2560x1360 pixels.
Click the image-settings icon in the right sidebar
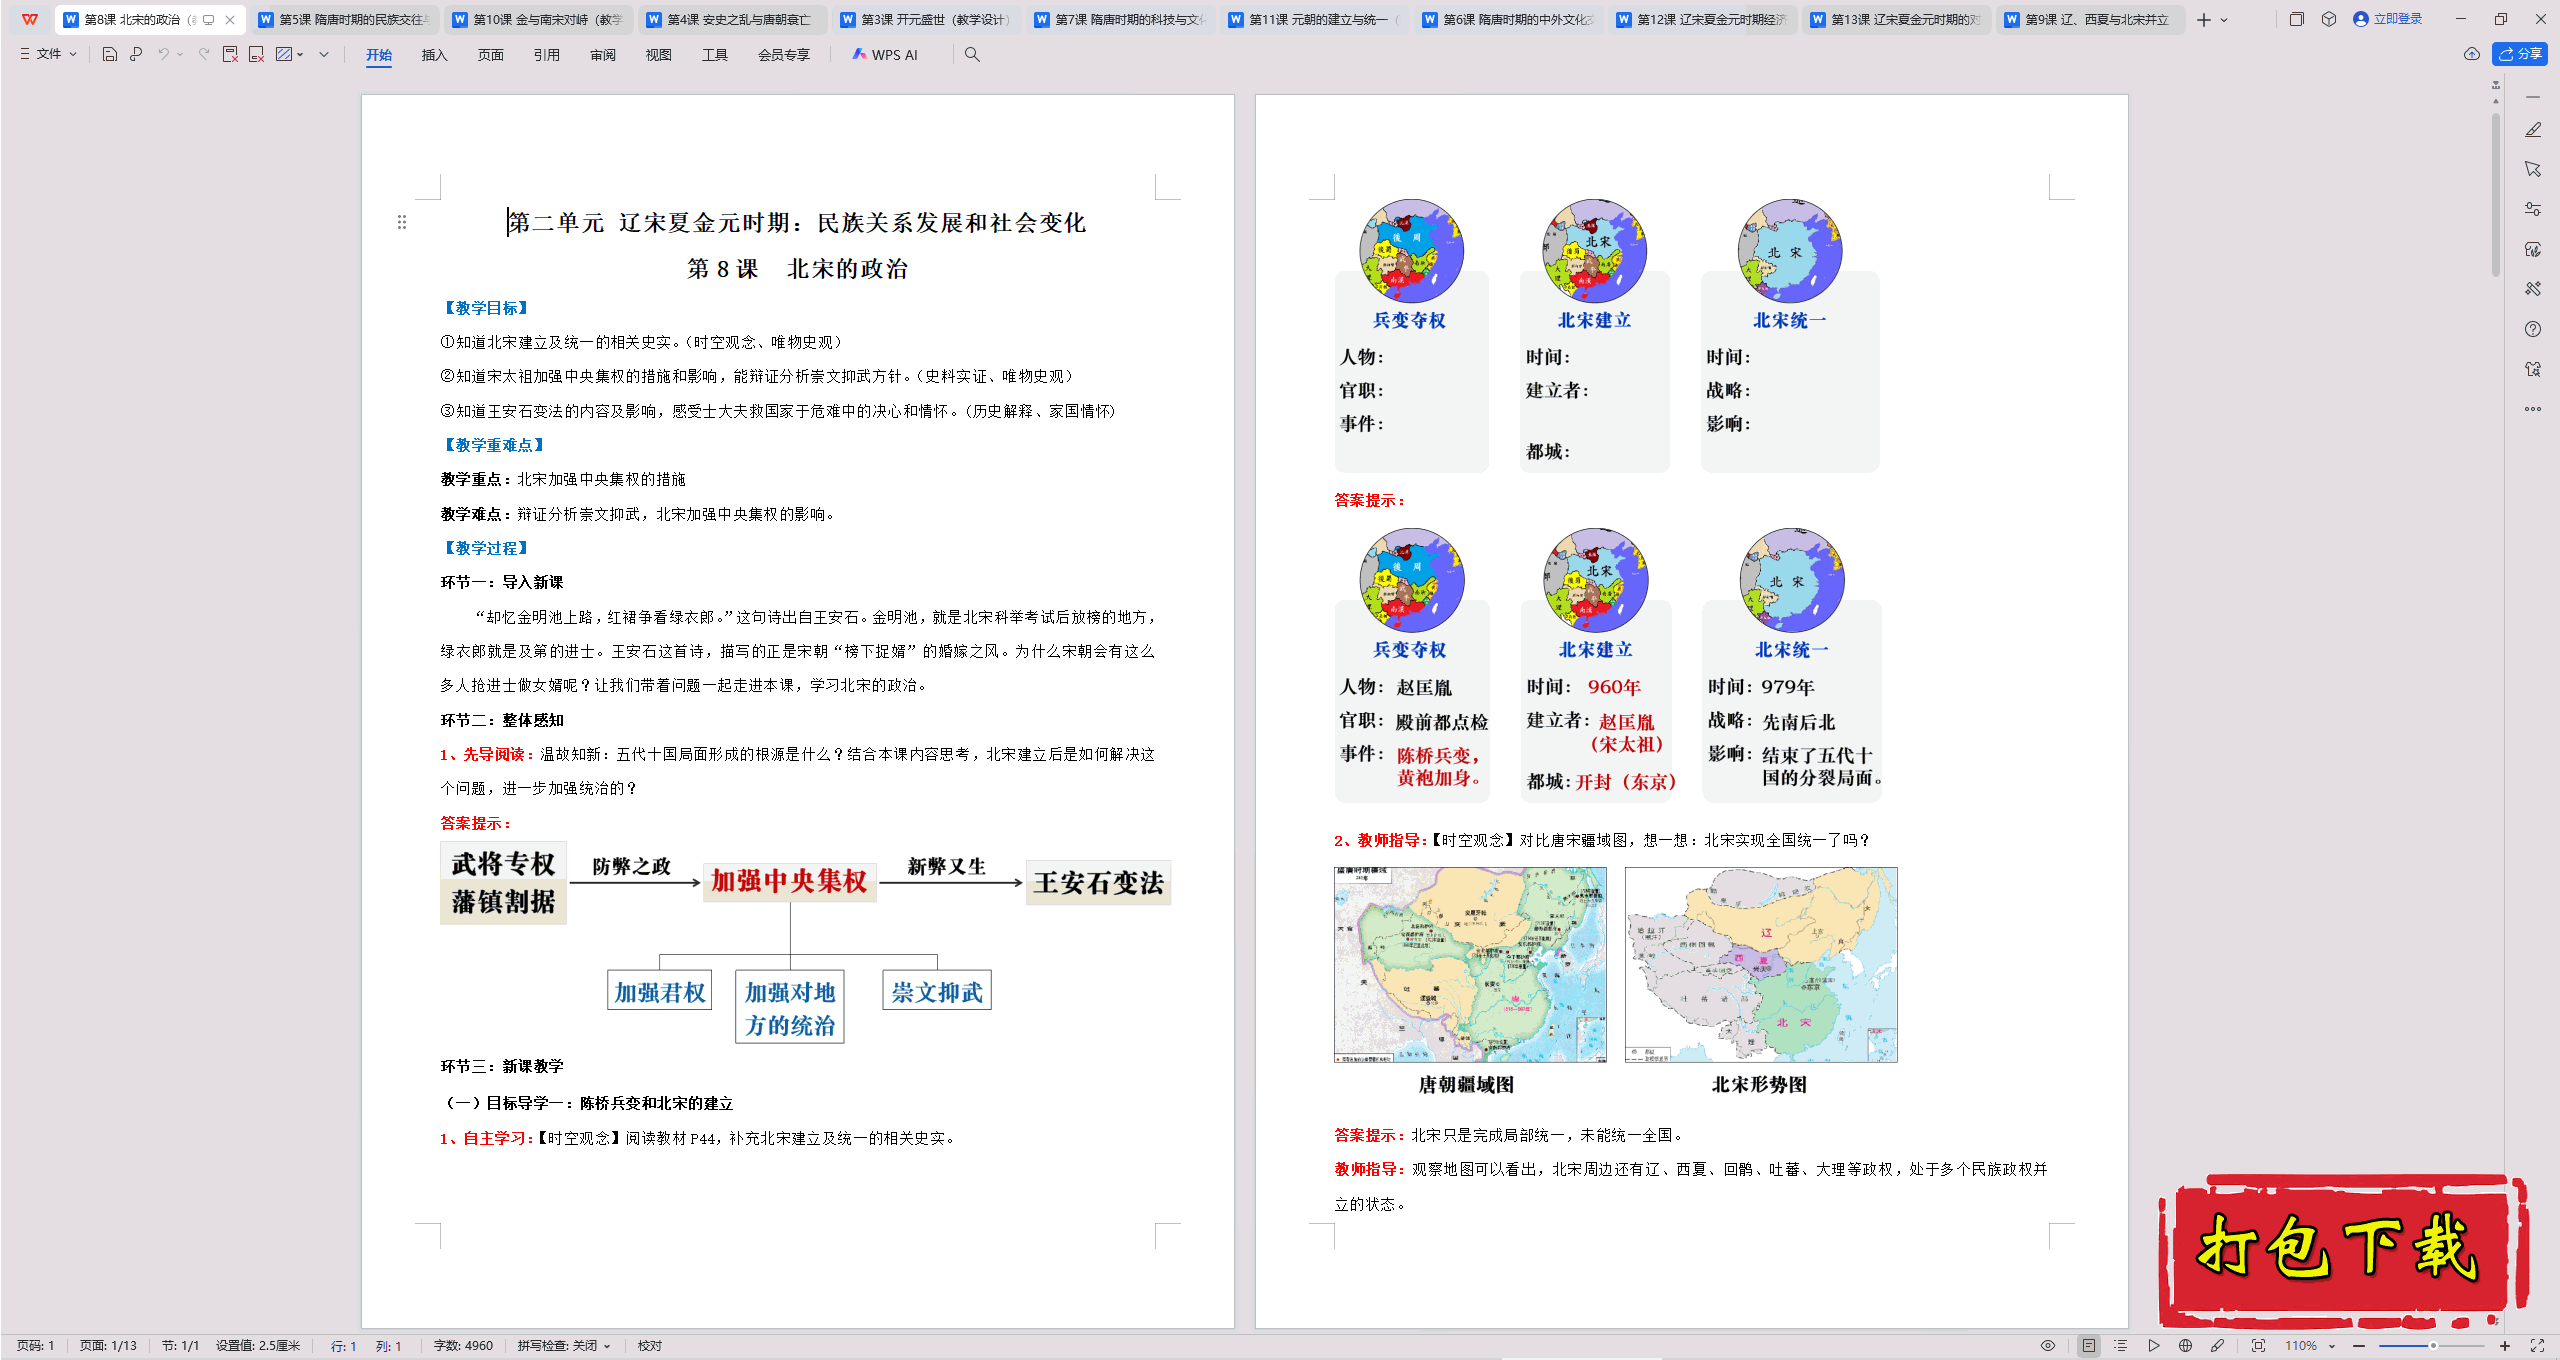pos(2533,369)
